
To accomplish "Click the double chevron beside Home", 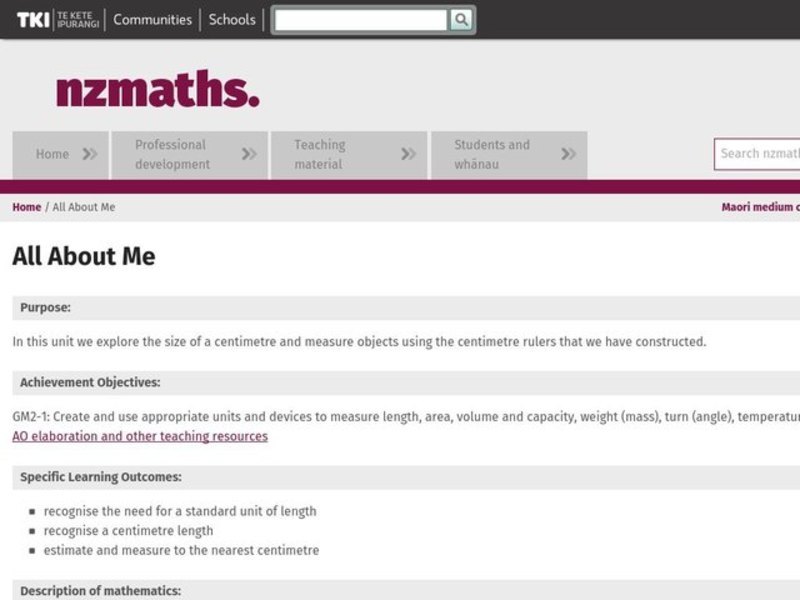I will [90, 154].
